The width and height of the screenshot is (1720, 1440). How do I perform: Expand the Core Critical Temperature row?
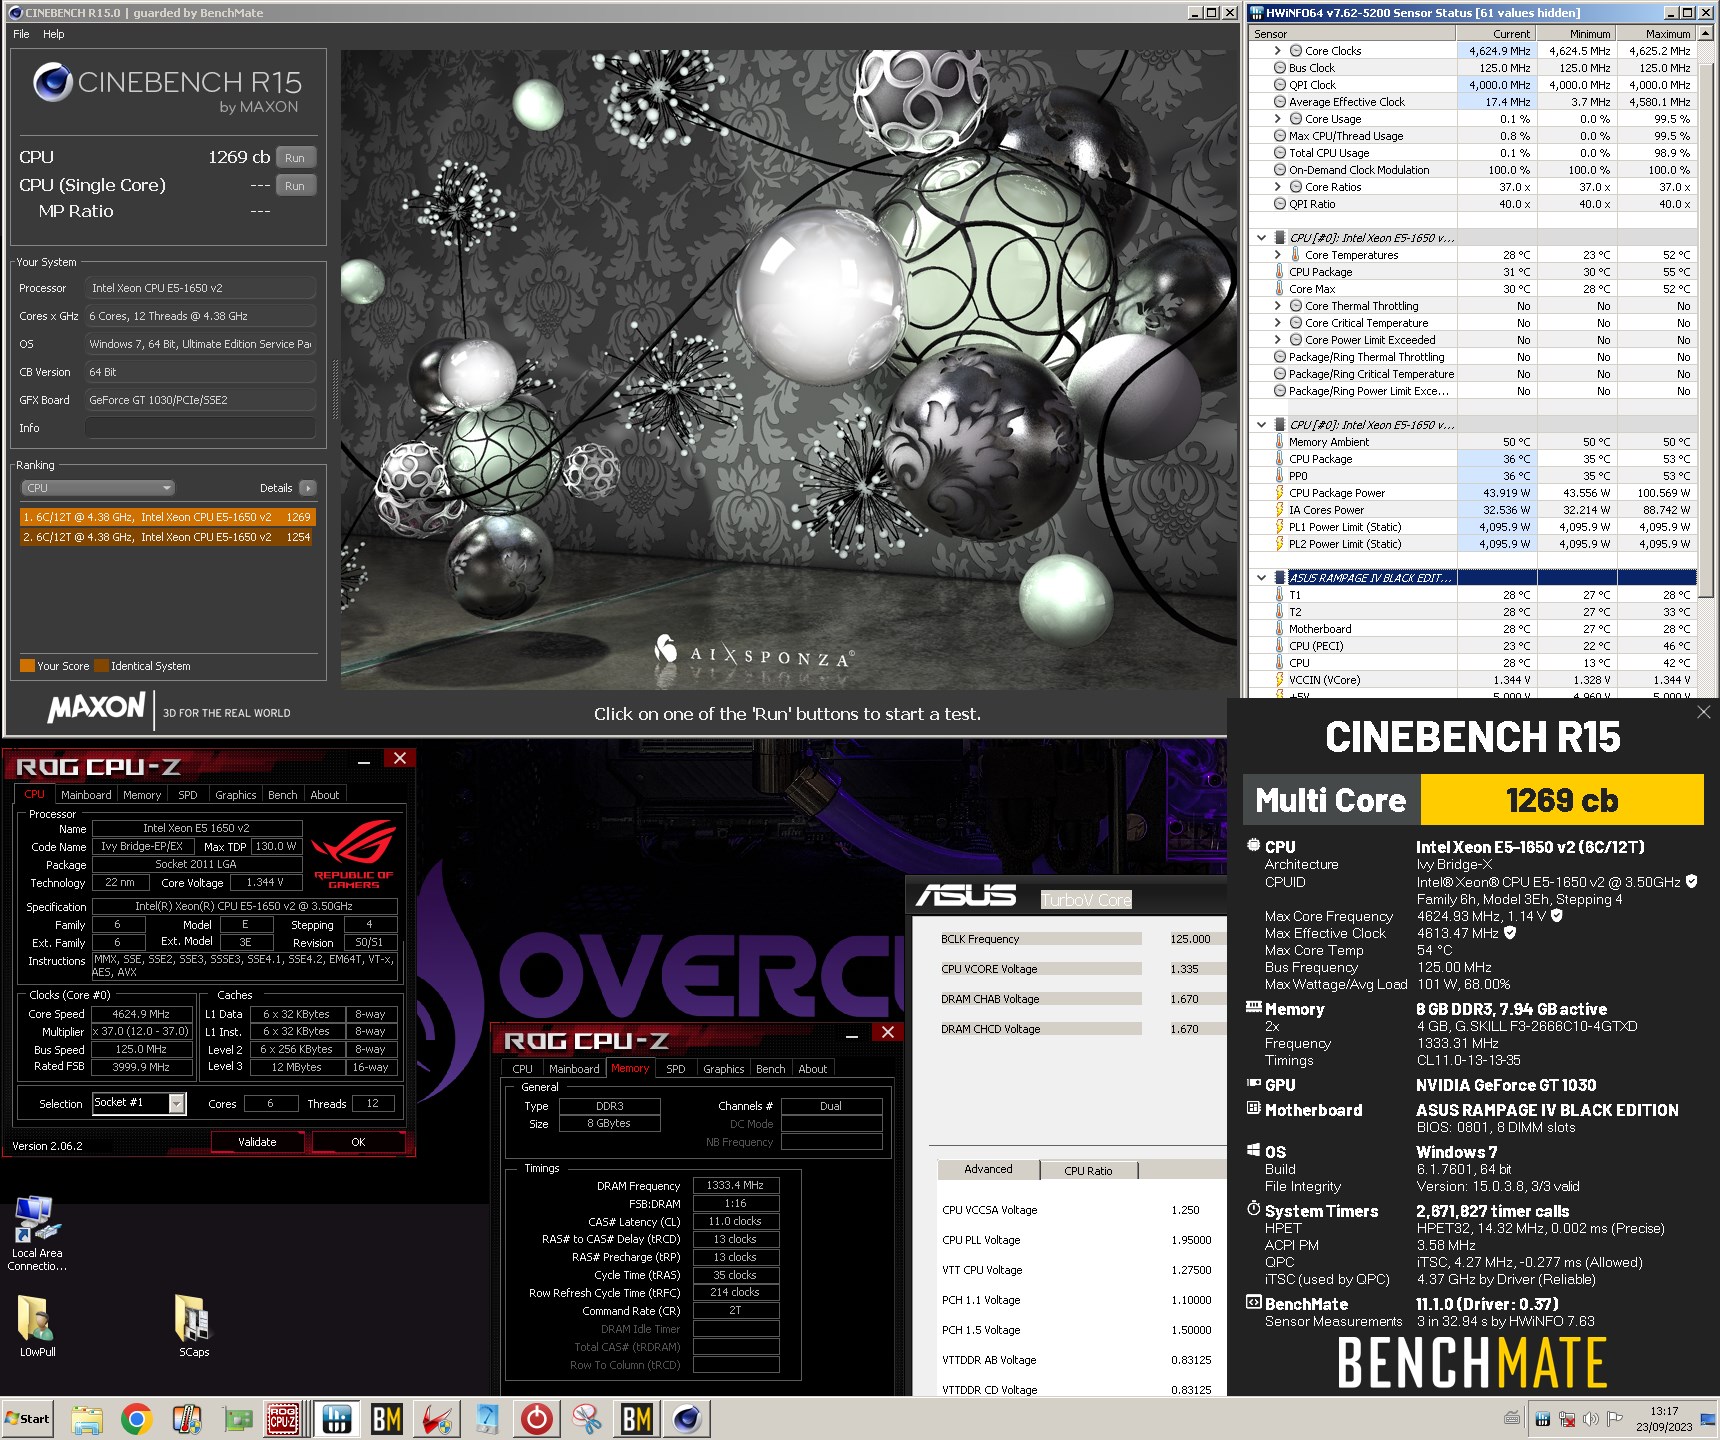click(1277, 322)
